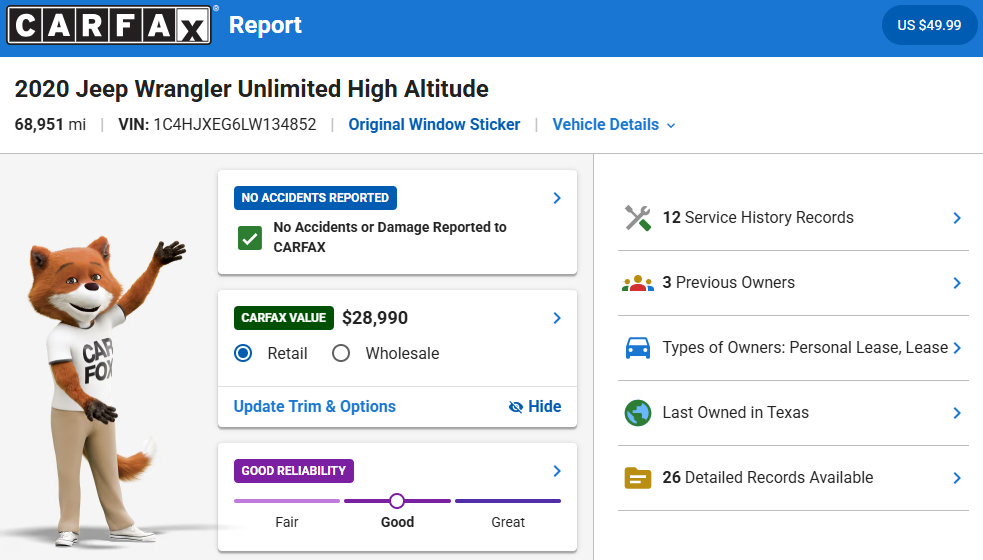Click the CARFAX VALUE badge
The width and height of the screenshot is (983, 560).
pos(283,318)
